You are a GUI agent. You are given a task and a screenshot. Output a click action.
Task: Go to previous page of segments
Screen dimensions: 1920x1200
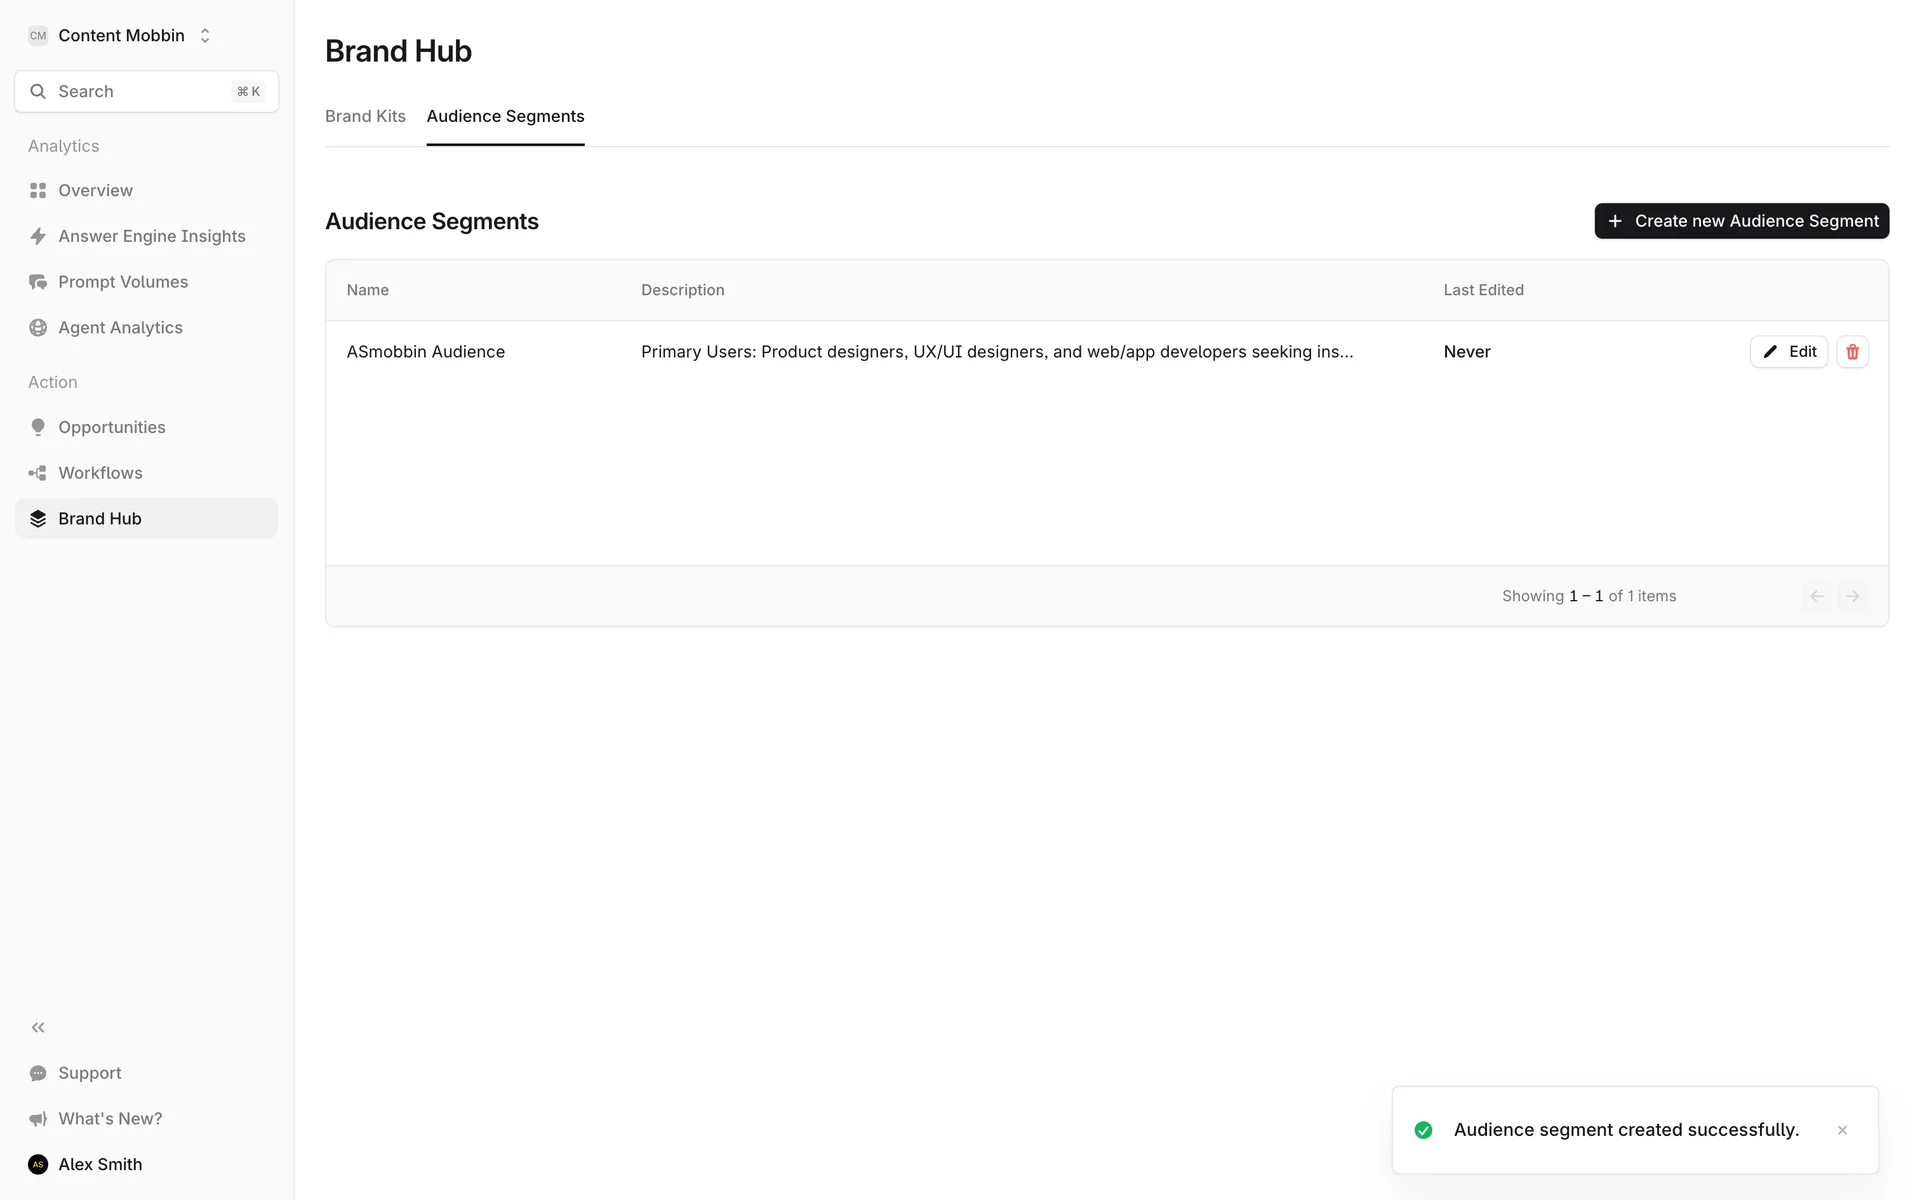1817,596
